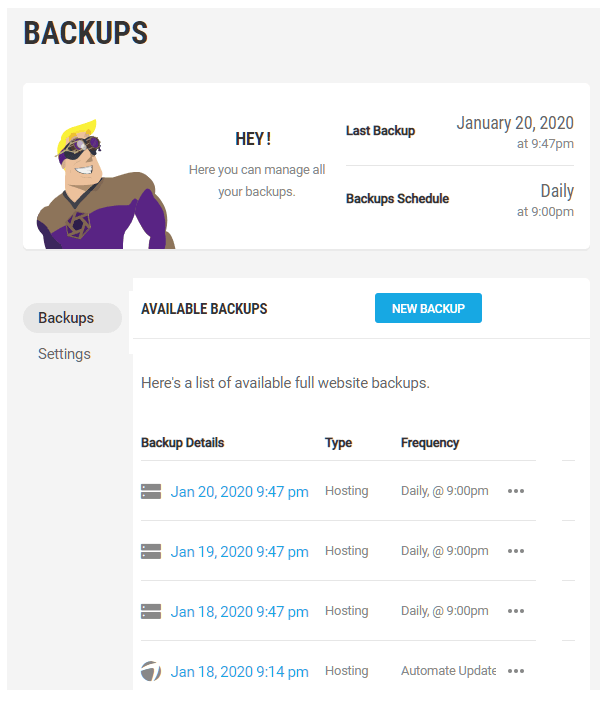Click the server icon beside Jan 19 backup
The image size is (610, 705).
151,551
